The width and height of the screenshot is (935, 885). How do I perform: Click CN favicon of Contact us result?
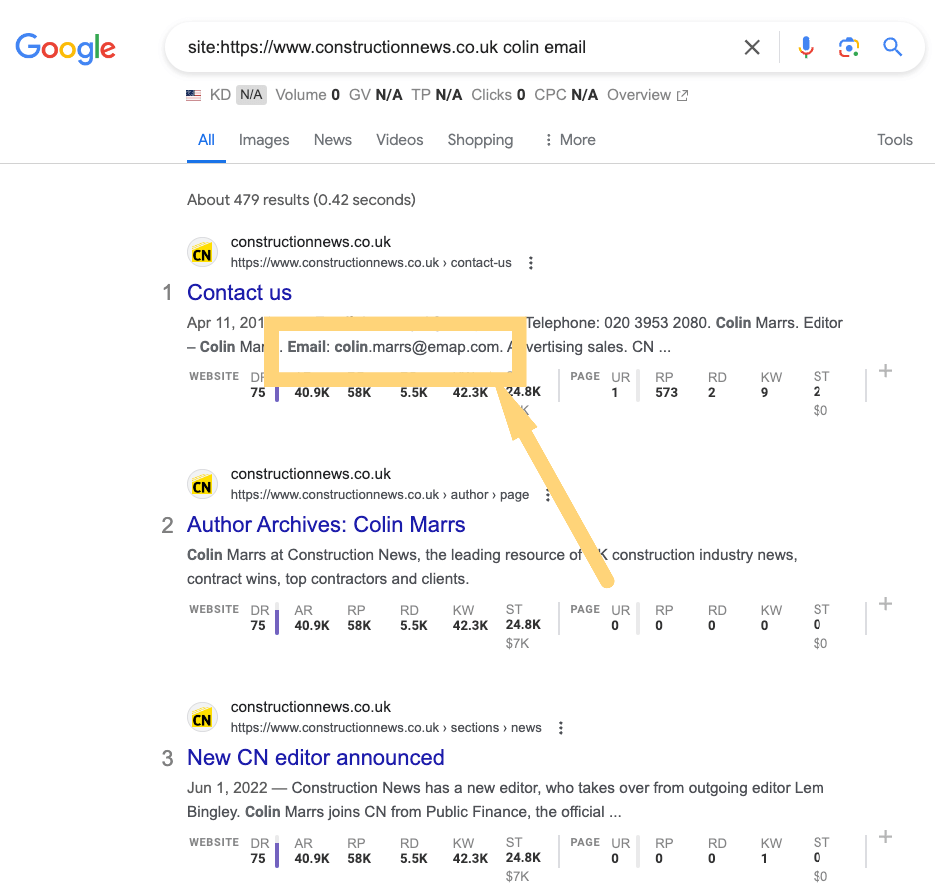point(202,253)
